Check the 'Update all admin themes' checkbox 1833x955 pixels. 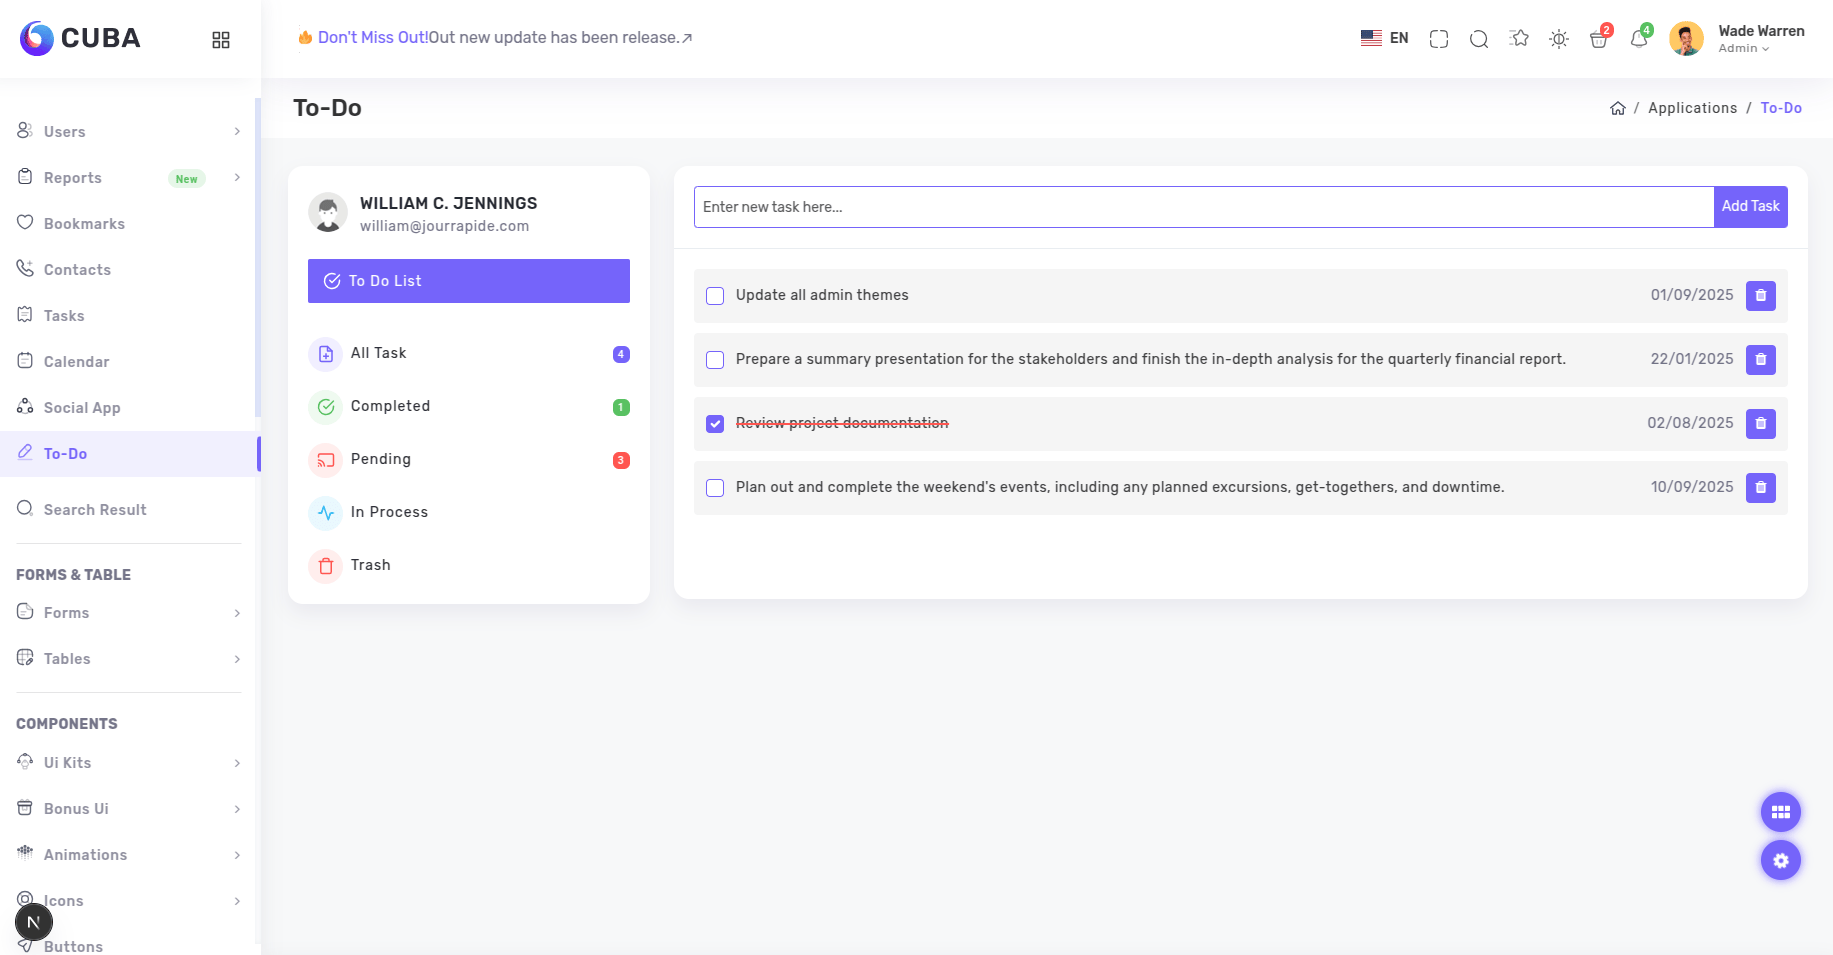click(715, 296)
